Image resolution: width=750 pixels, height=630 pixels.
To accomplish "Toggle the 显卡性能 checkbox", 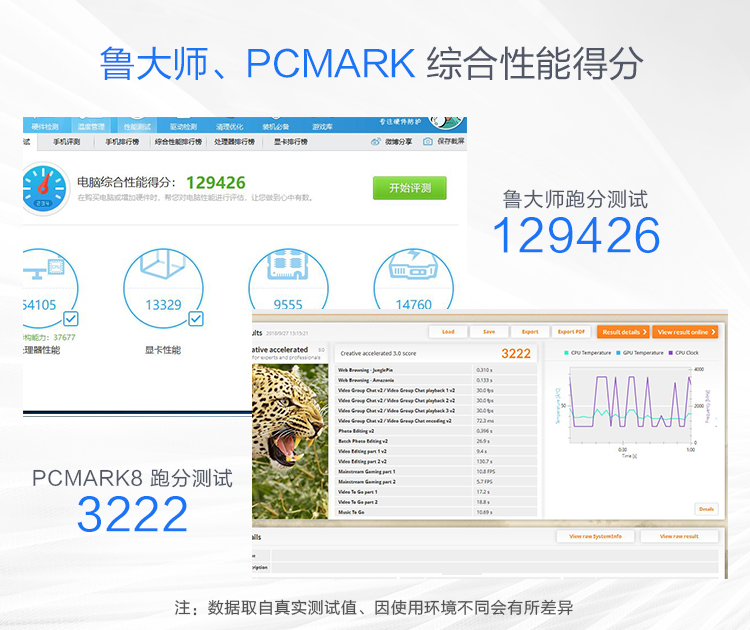I will pos(196,319).
